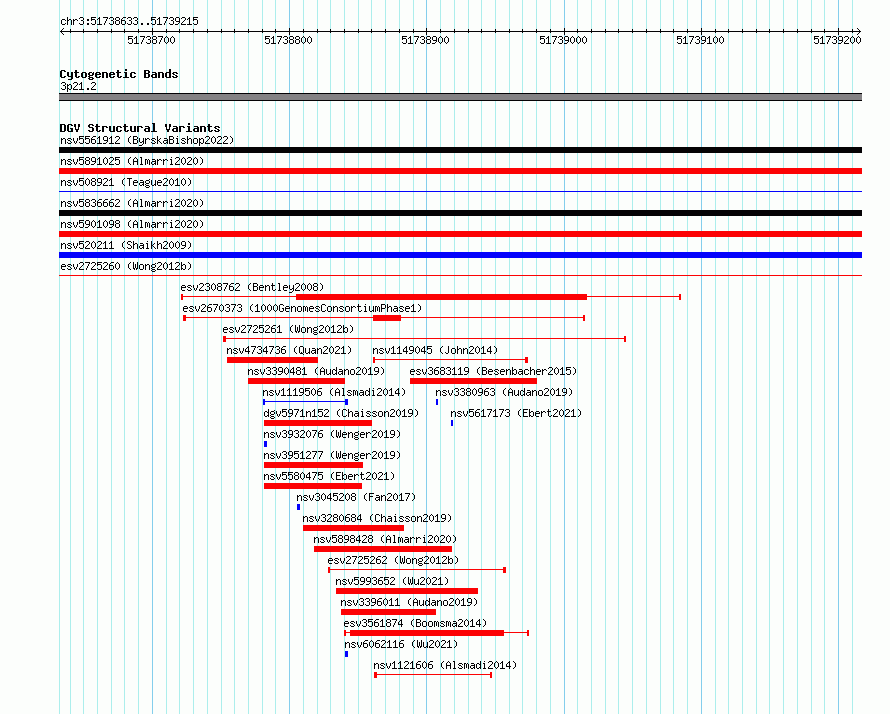Click the blue marker under nsv6062116

[346, 654]
